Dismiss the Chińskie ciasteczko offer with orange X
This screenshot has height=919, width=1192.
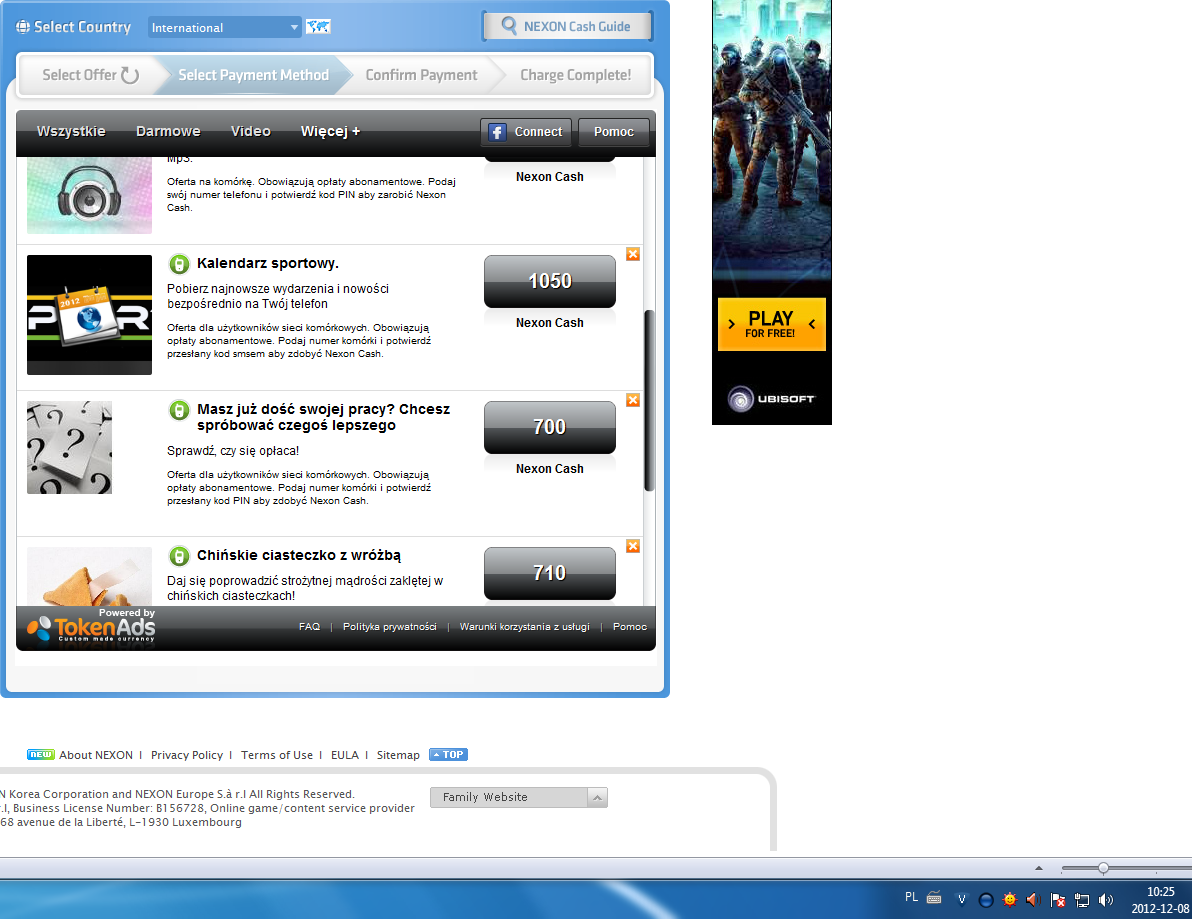632,546
